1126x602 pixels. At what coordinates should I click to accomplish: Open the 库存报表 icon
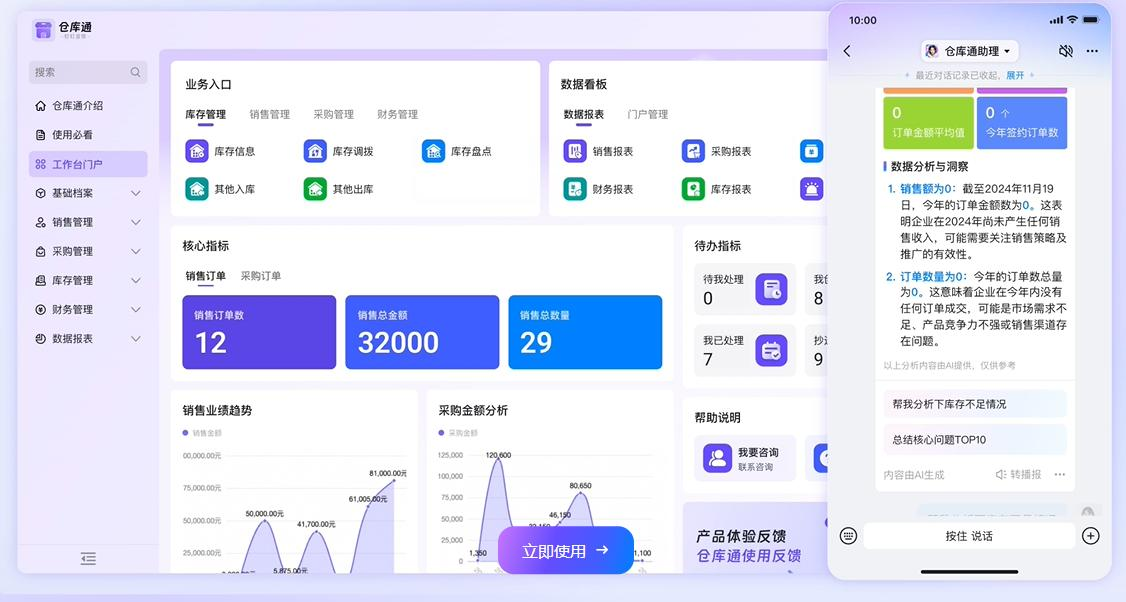pyautogui.click(x=693, y=189)
